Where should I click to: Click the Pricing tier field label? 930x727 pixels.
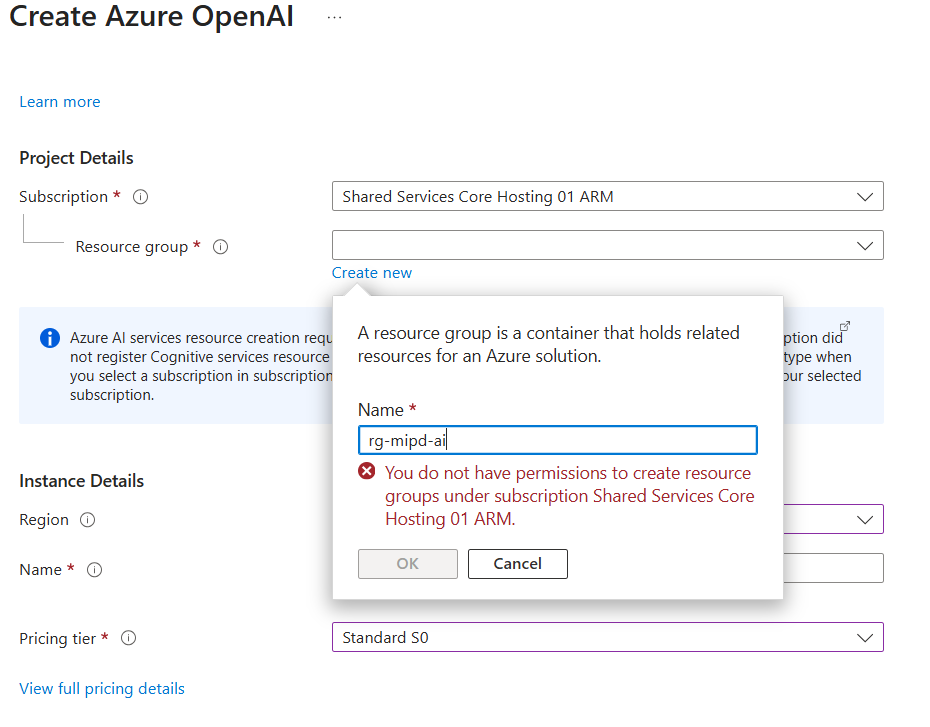click(x=58, y=639)
